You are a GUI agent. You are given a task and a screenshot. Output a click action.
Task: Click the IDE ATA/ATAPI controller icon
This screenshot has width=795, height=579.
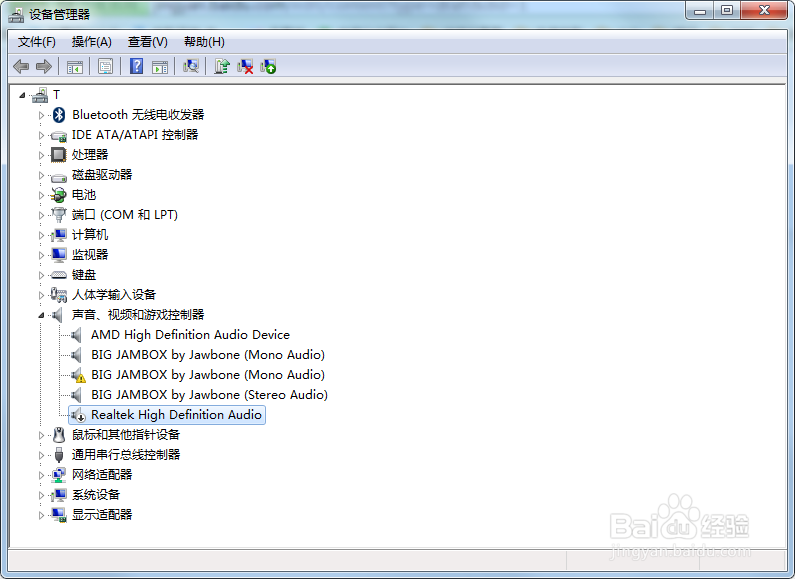click(59, 135)
